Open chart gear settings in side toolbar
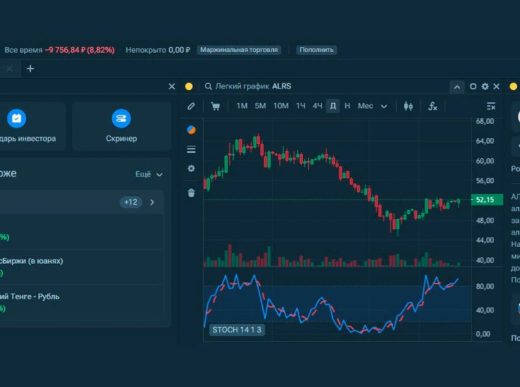 tap(191, 168)
